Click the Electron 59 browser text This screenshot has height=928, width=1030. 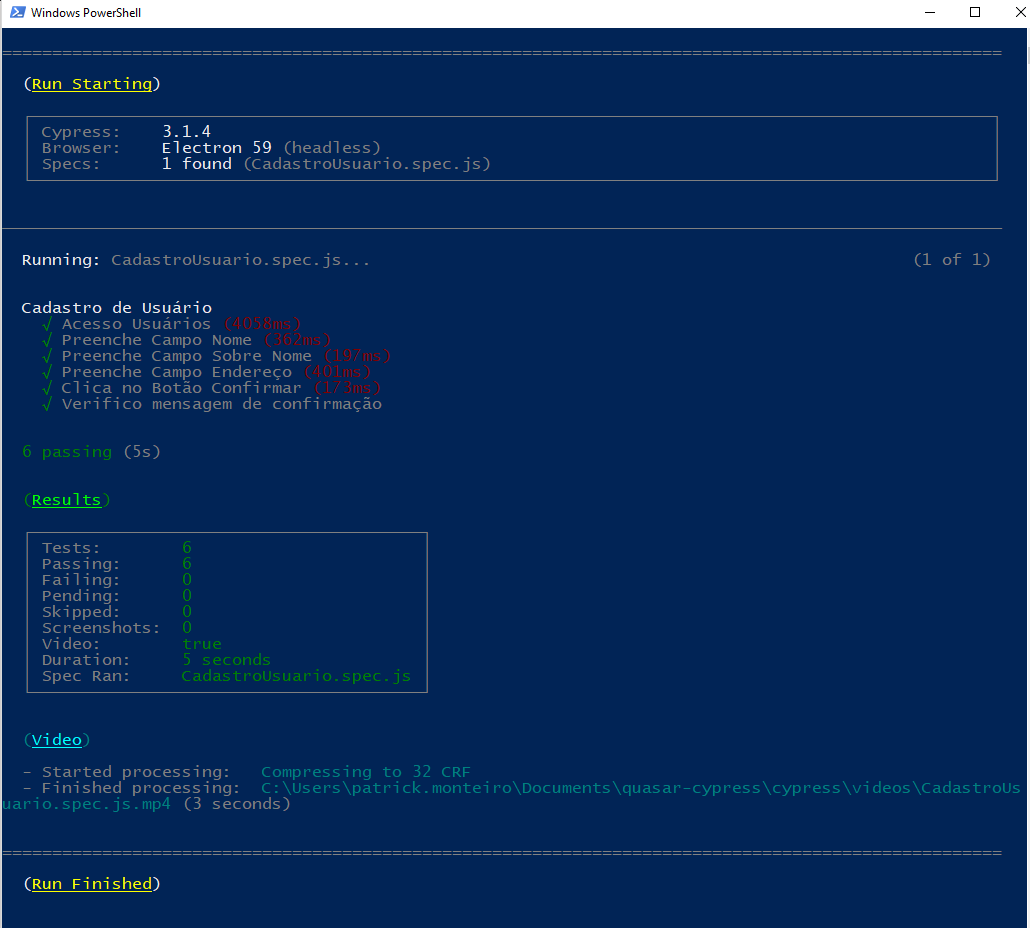pos(216,148)
